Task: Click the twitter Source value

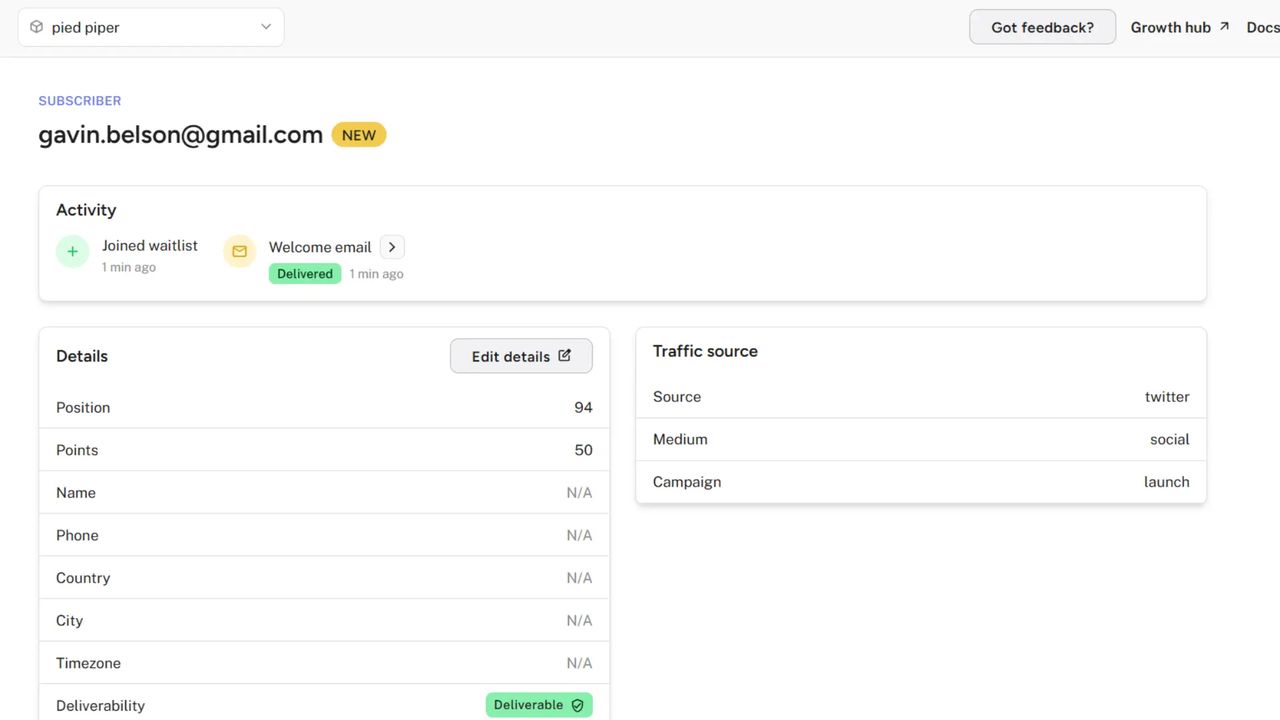Action: tap(1167, 396)
